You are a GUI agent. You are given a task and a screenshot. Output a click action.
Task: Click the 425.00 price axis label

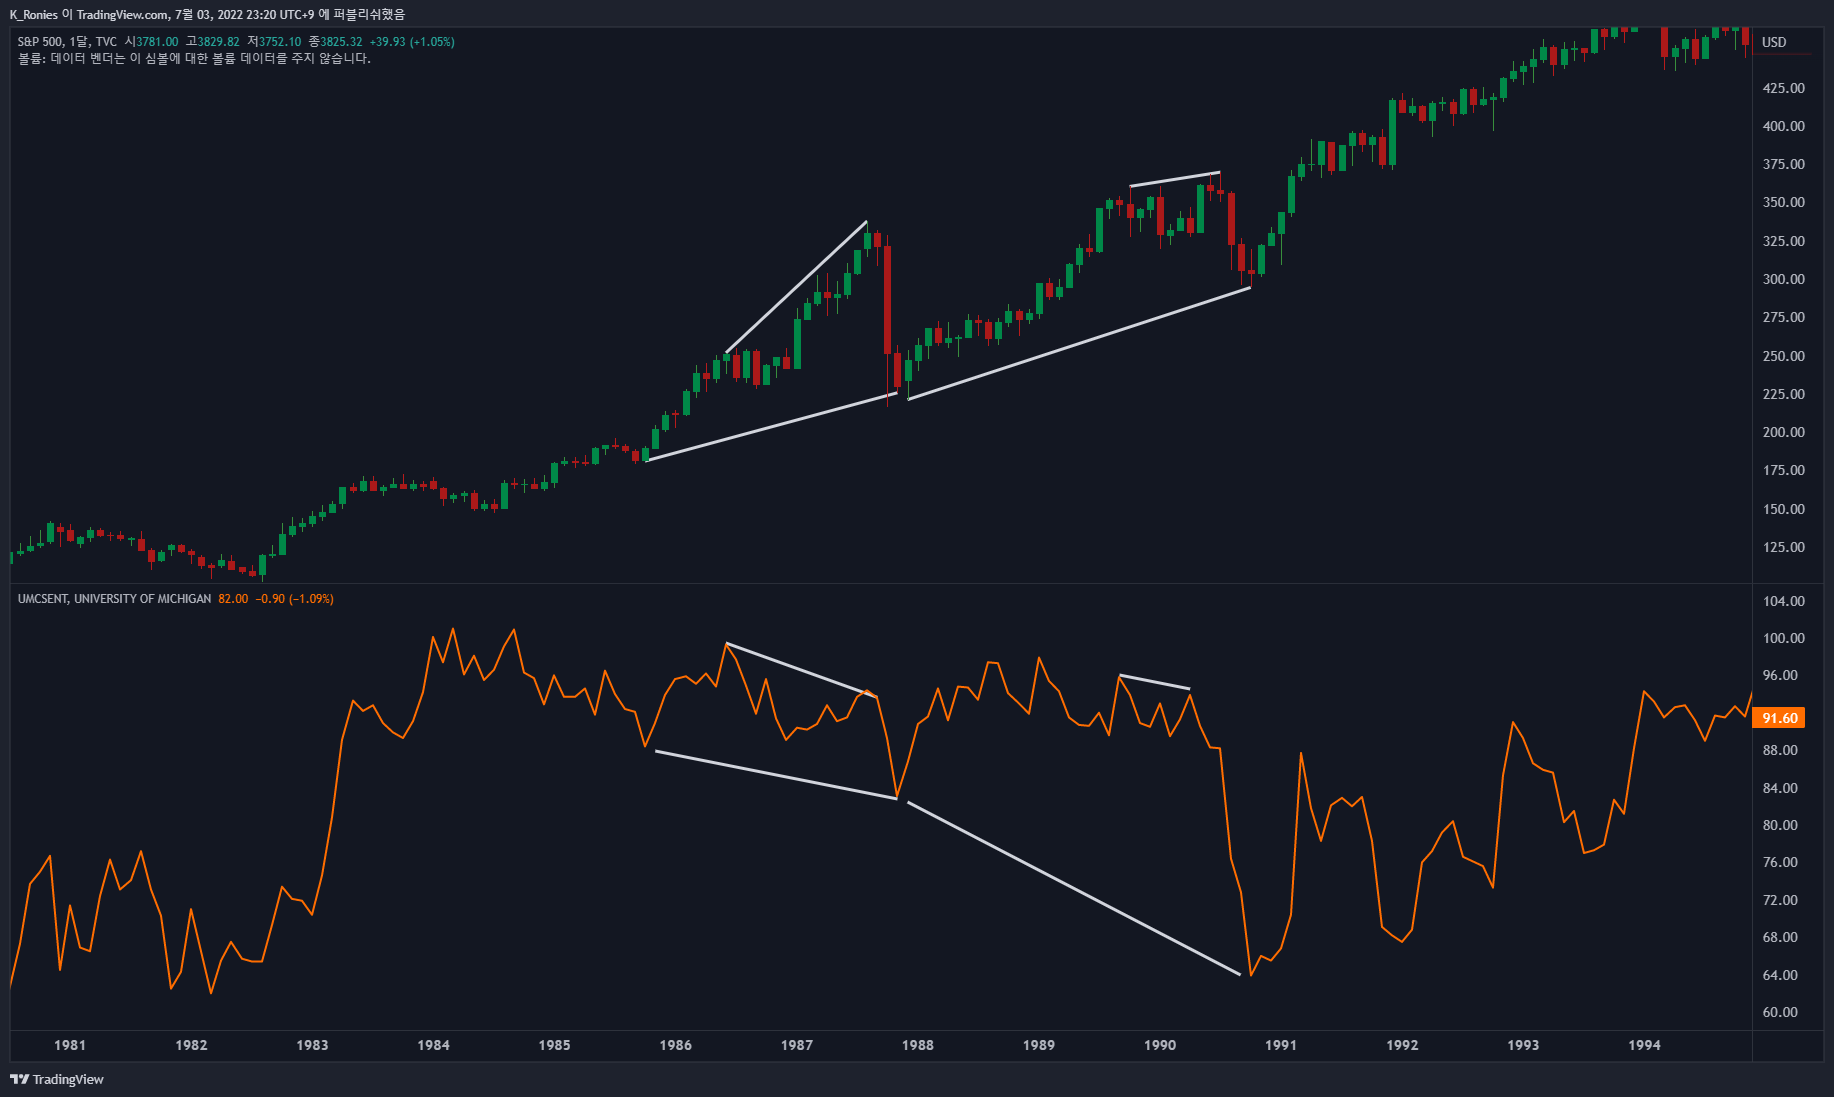[1783, 88]
